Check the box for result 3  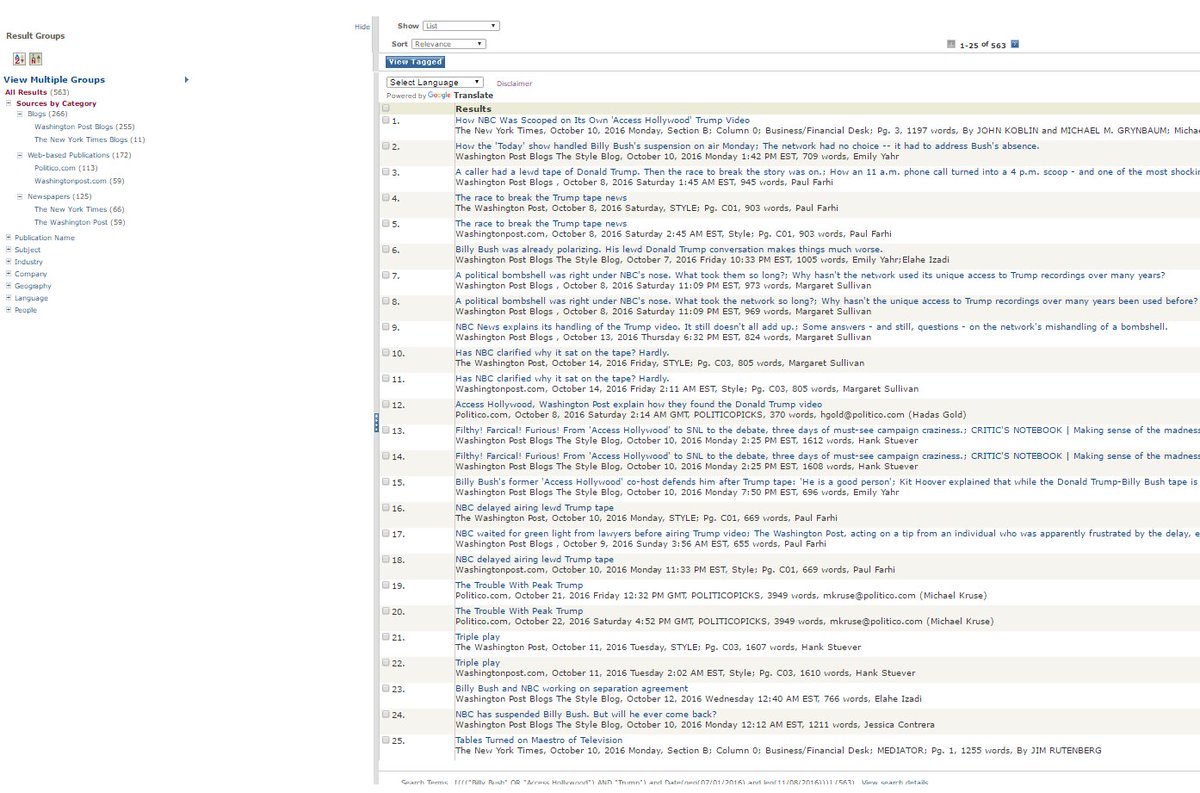click(386, 172)
